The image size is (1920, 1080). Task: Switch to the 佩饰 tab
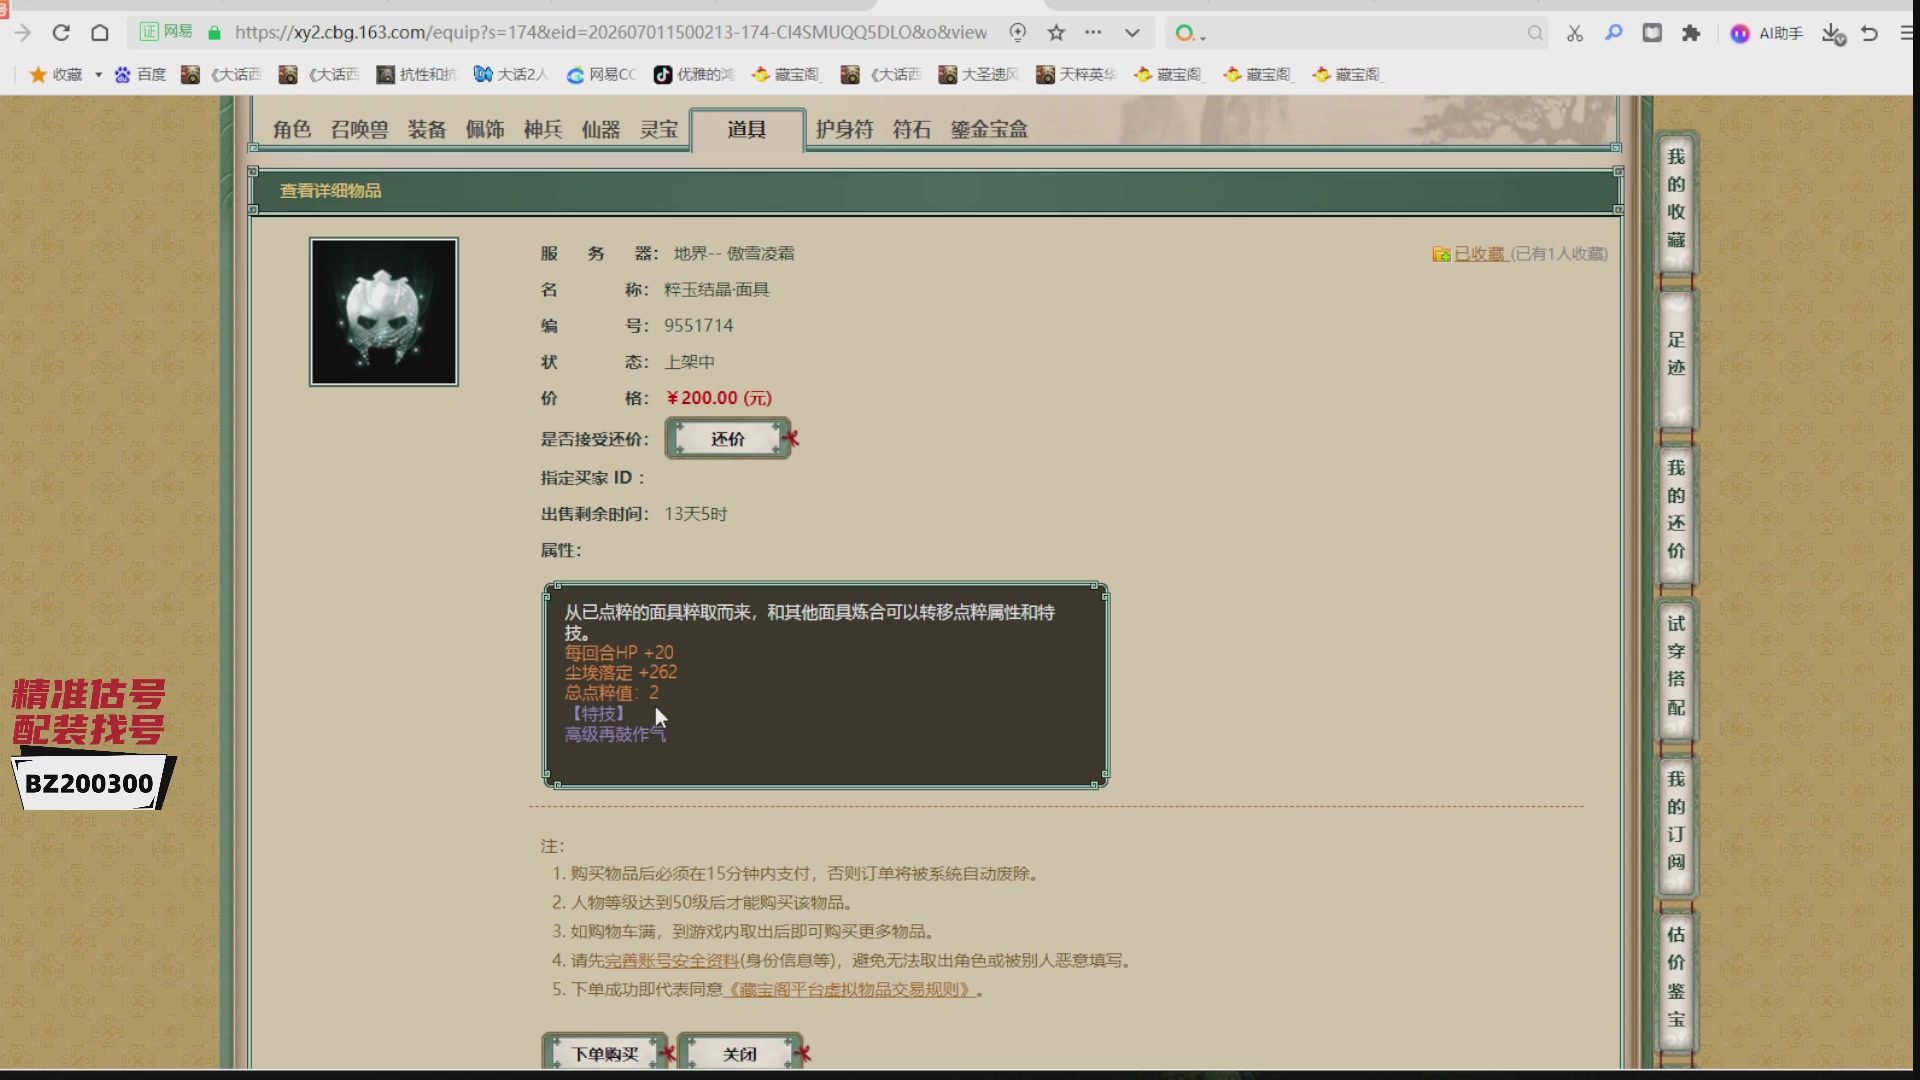pyautogui.click(x=485, y=129)
